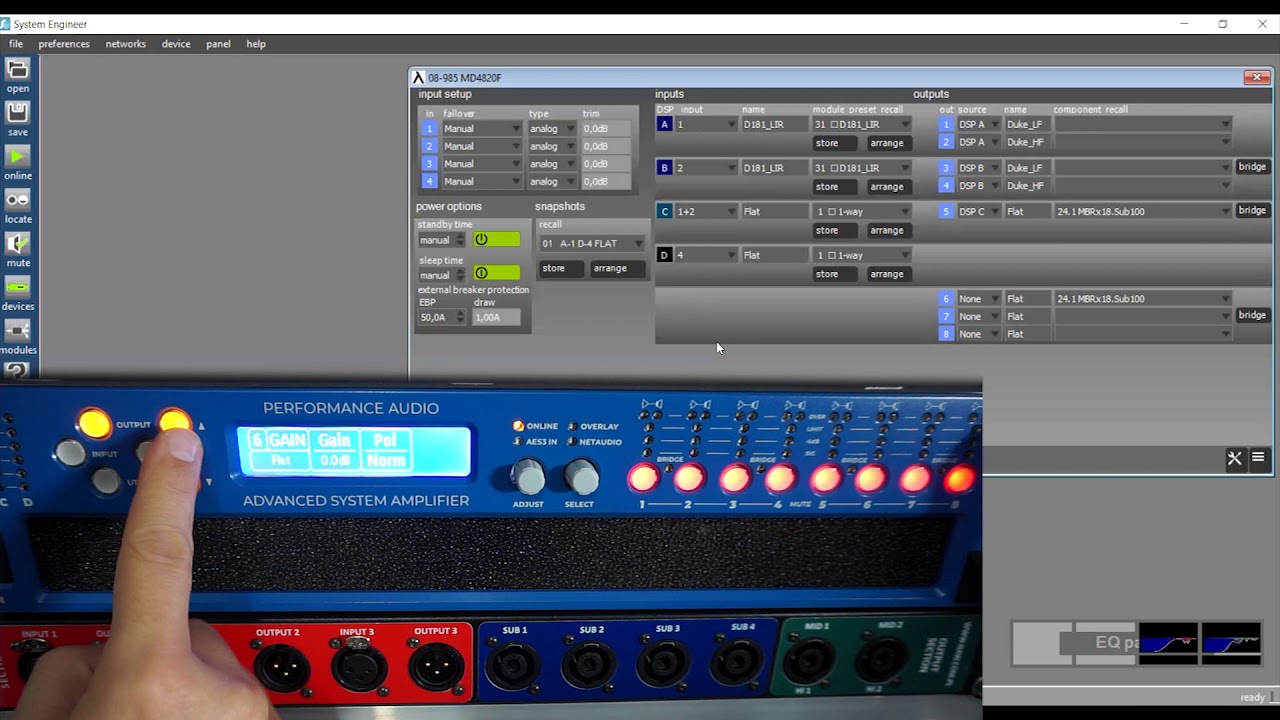The width and height of the screenshot is (1280, 720).
Task: Click the save floppy icon
Action: click(x=18, y=113)
